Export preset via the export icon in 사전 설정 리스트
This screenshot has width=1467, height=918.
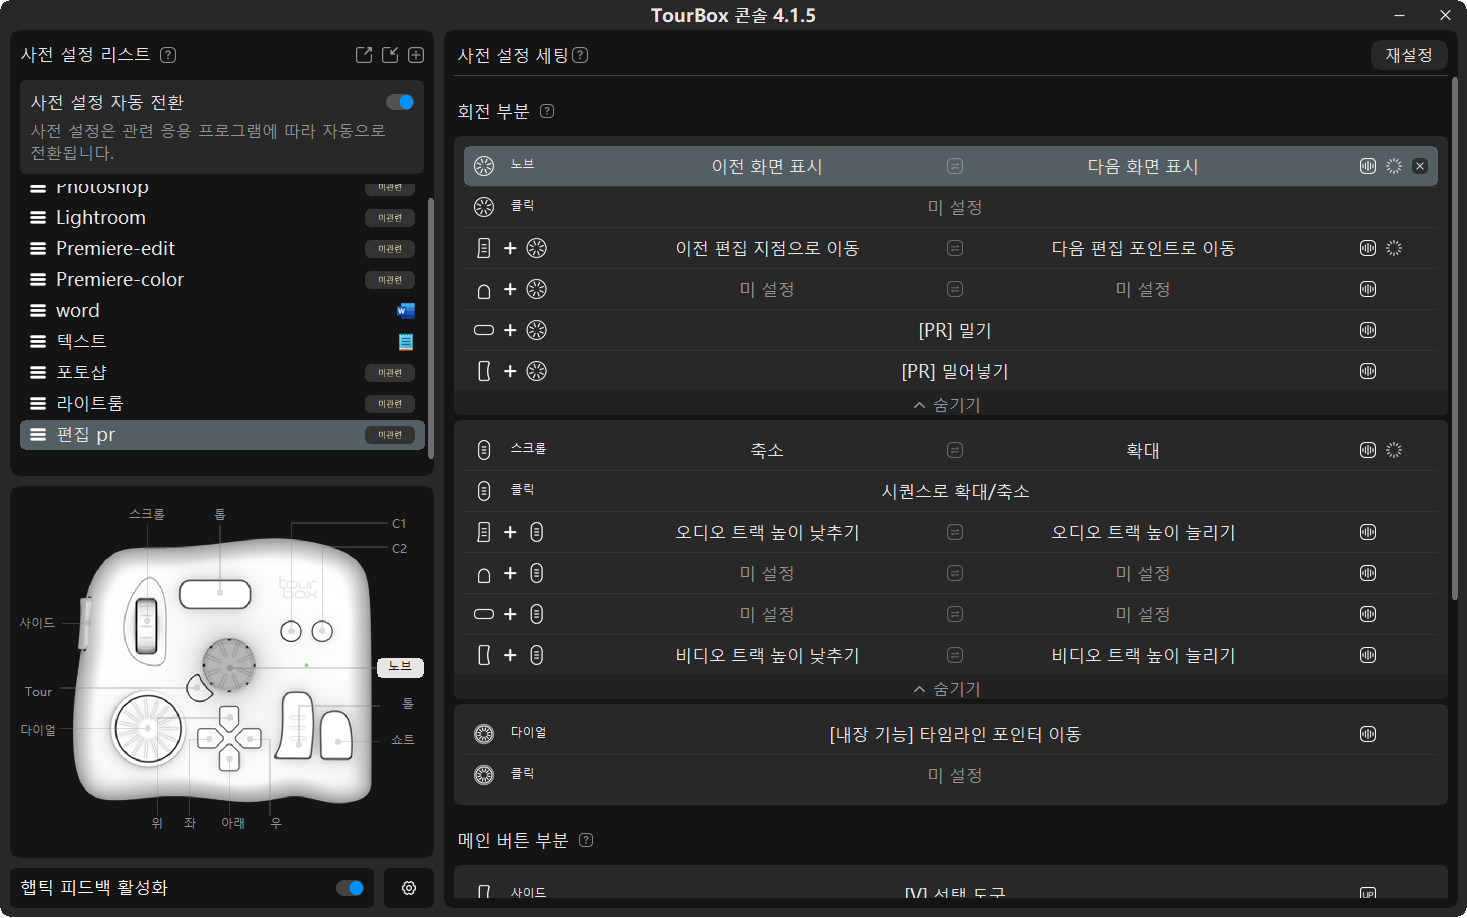(x=364, y=55)
